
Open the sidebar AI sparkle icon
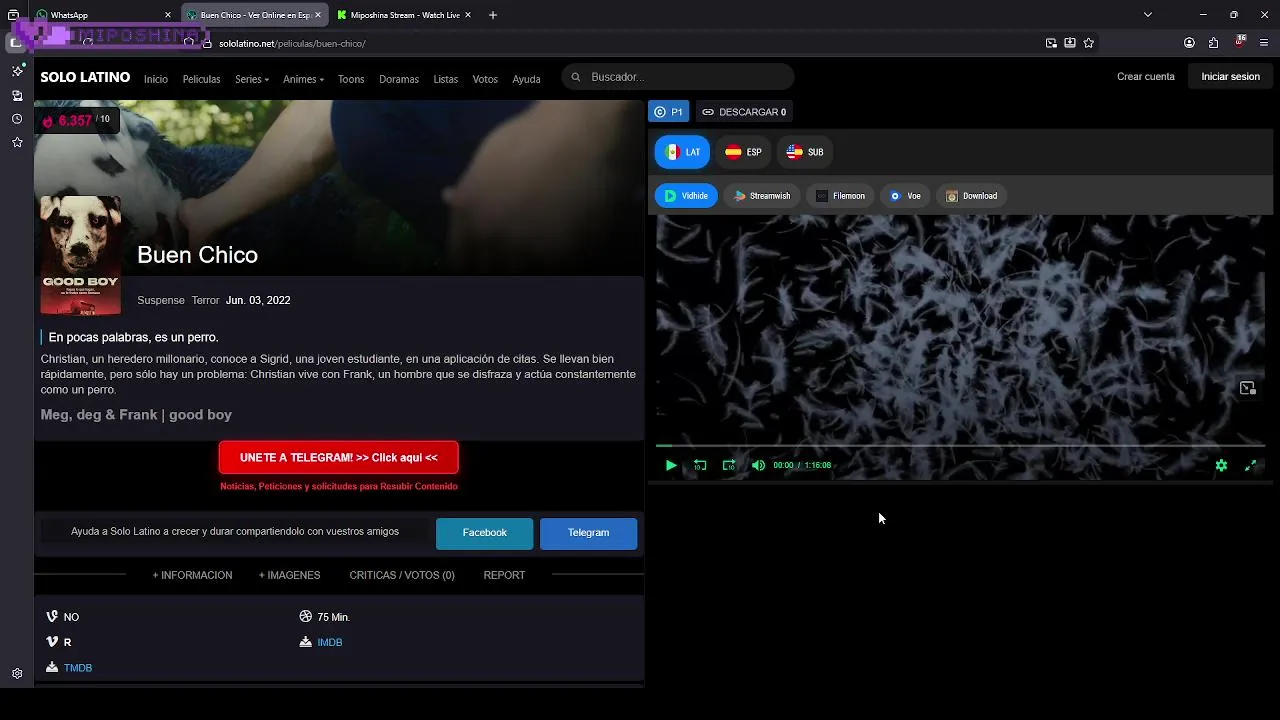[17, 71]
